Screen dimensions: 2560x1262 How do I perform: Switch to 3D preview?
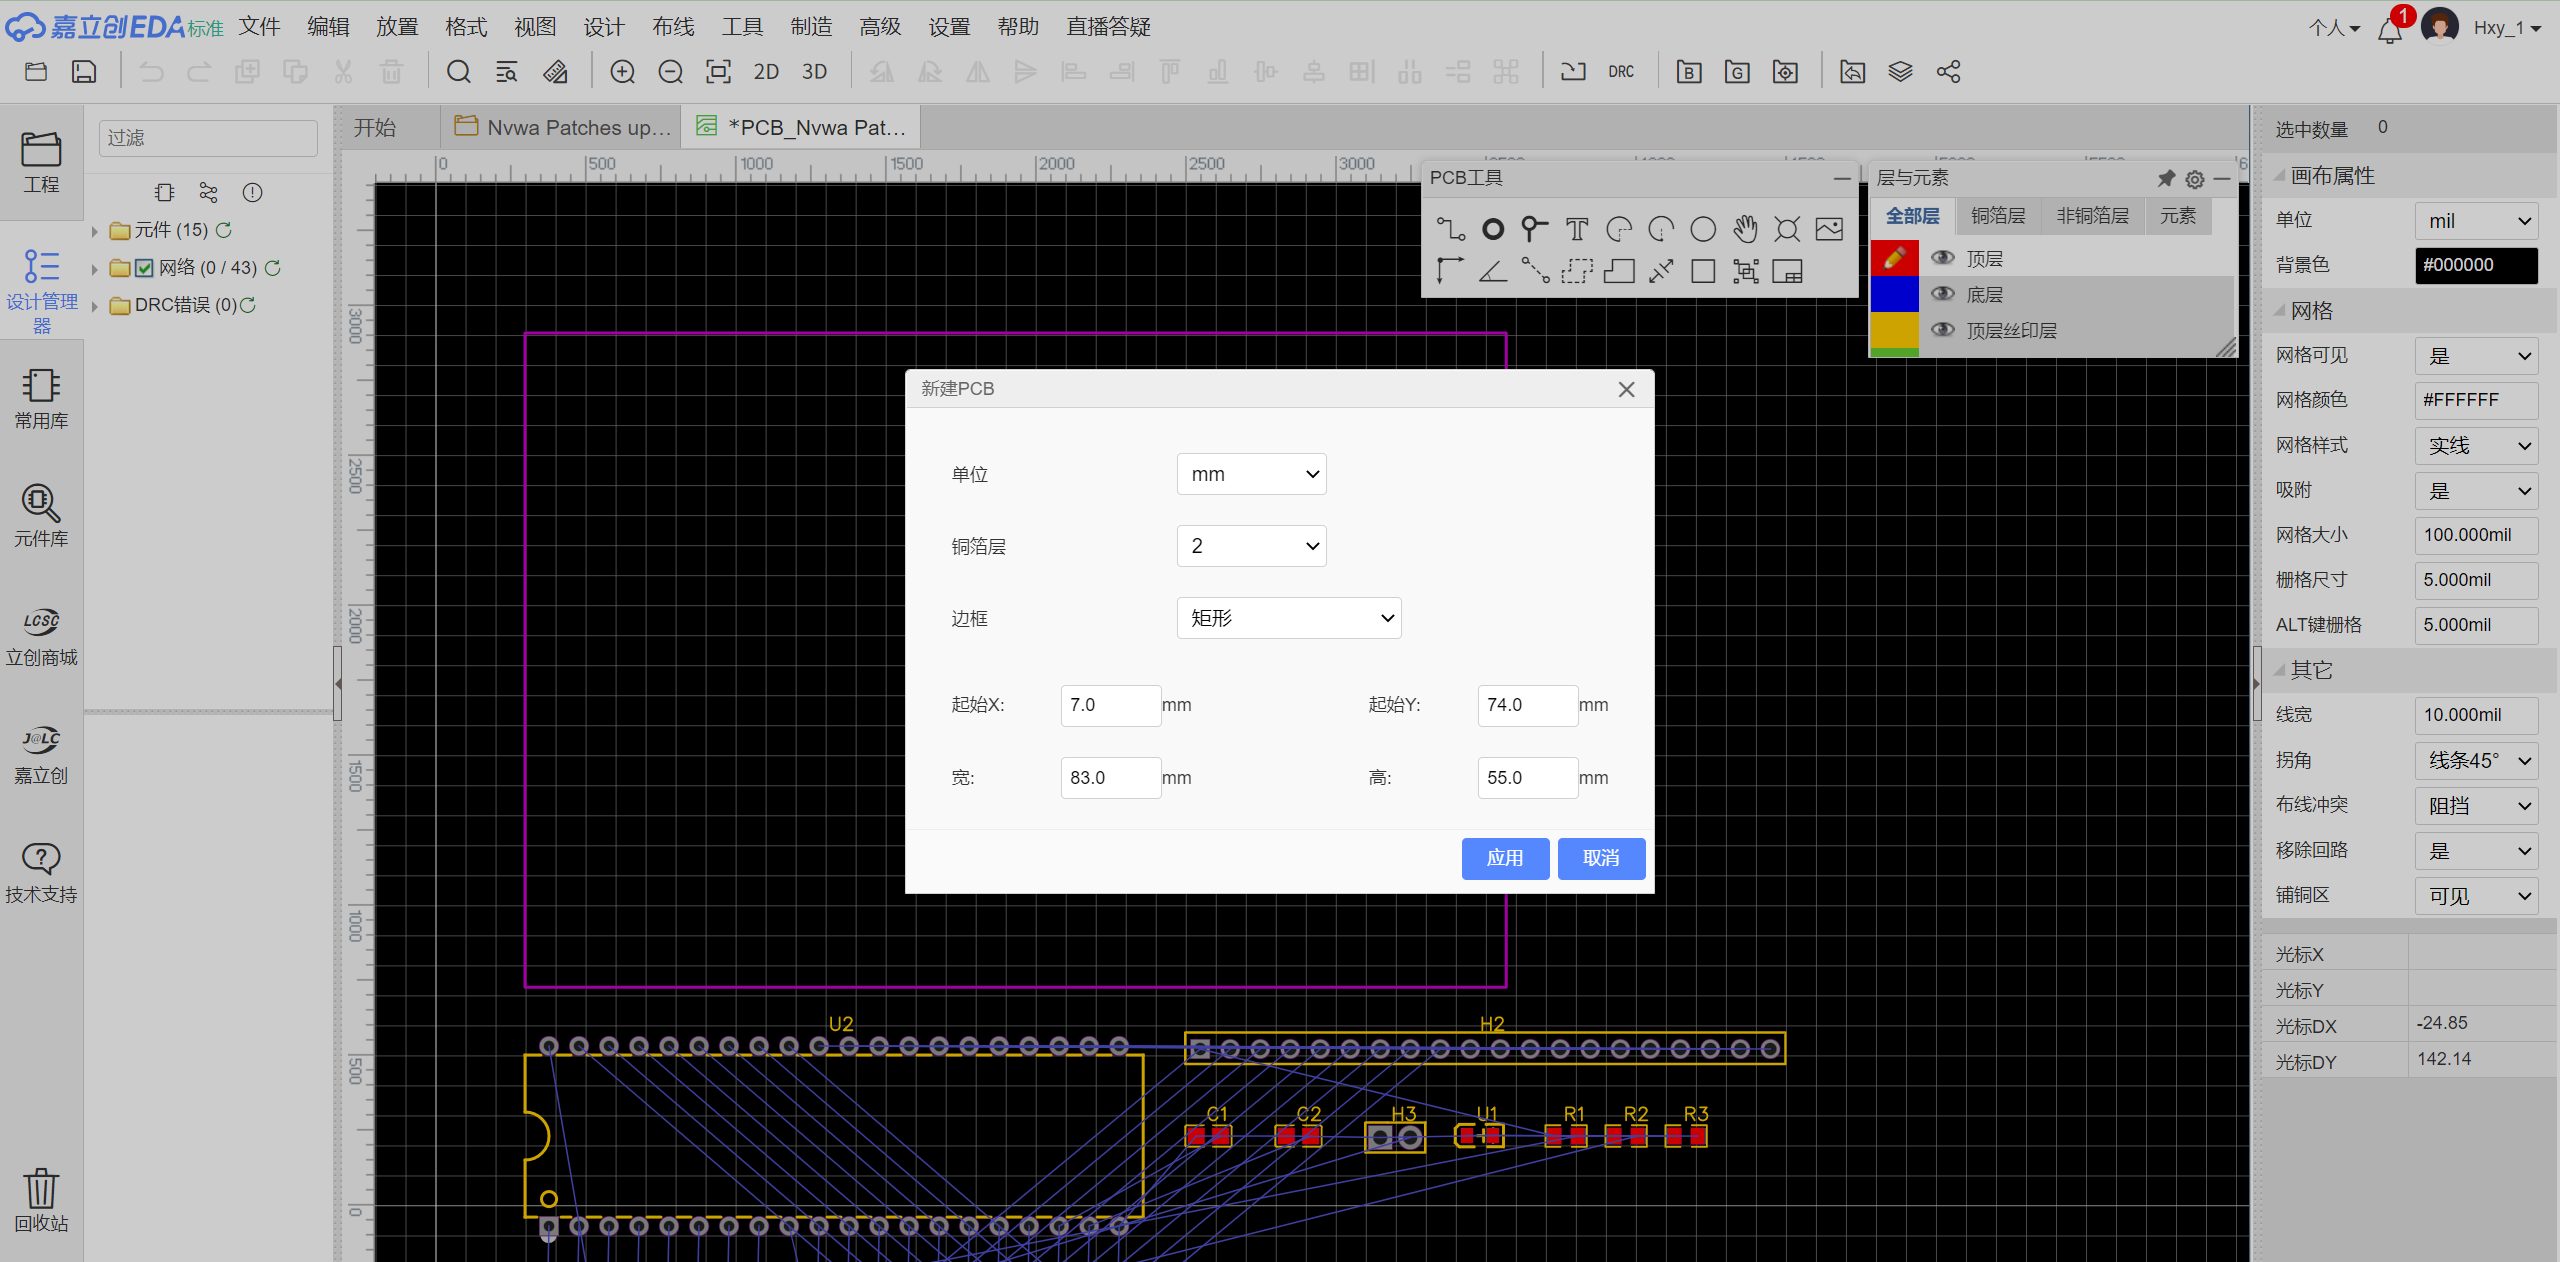tap(814, 72)
